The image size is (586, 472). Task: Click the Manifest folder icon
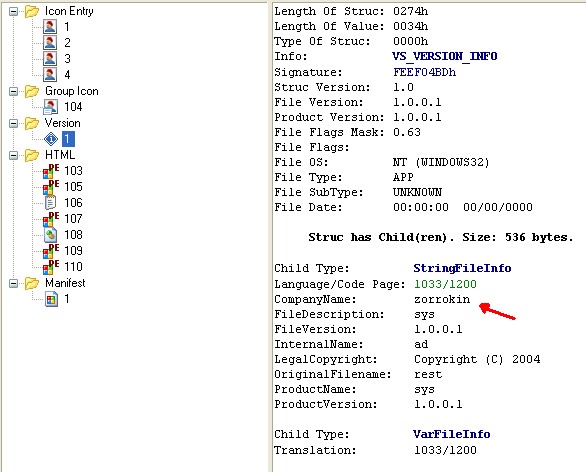[x=32, y=283]
